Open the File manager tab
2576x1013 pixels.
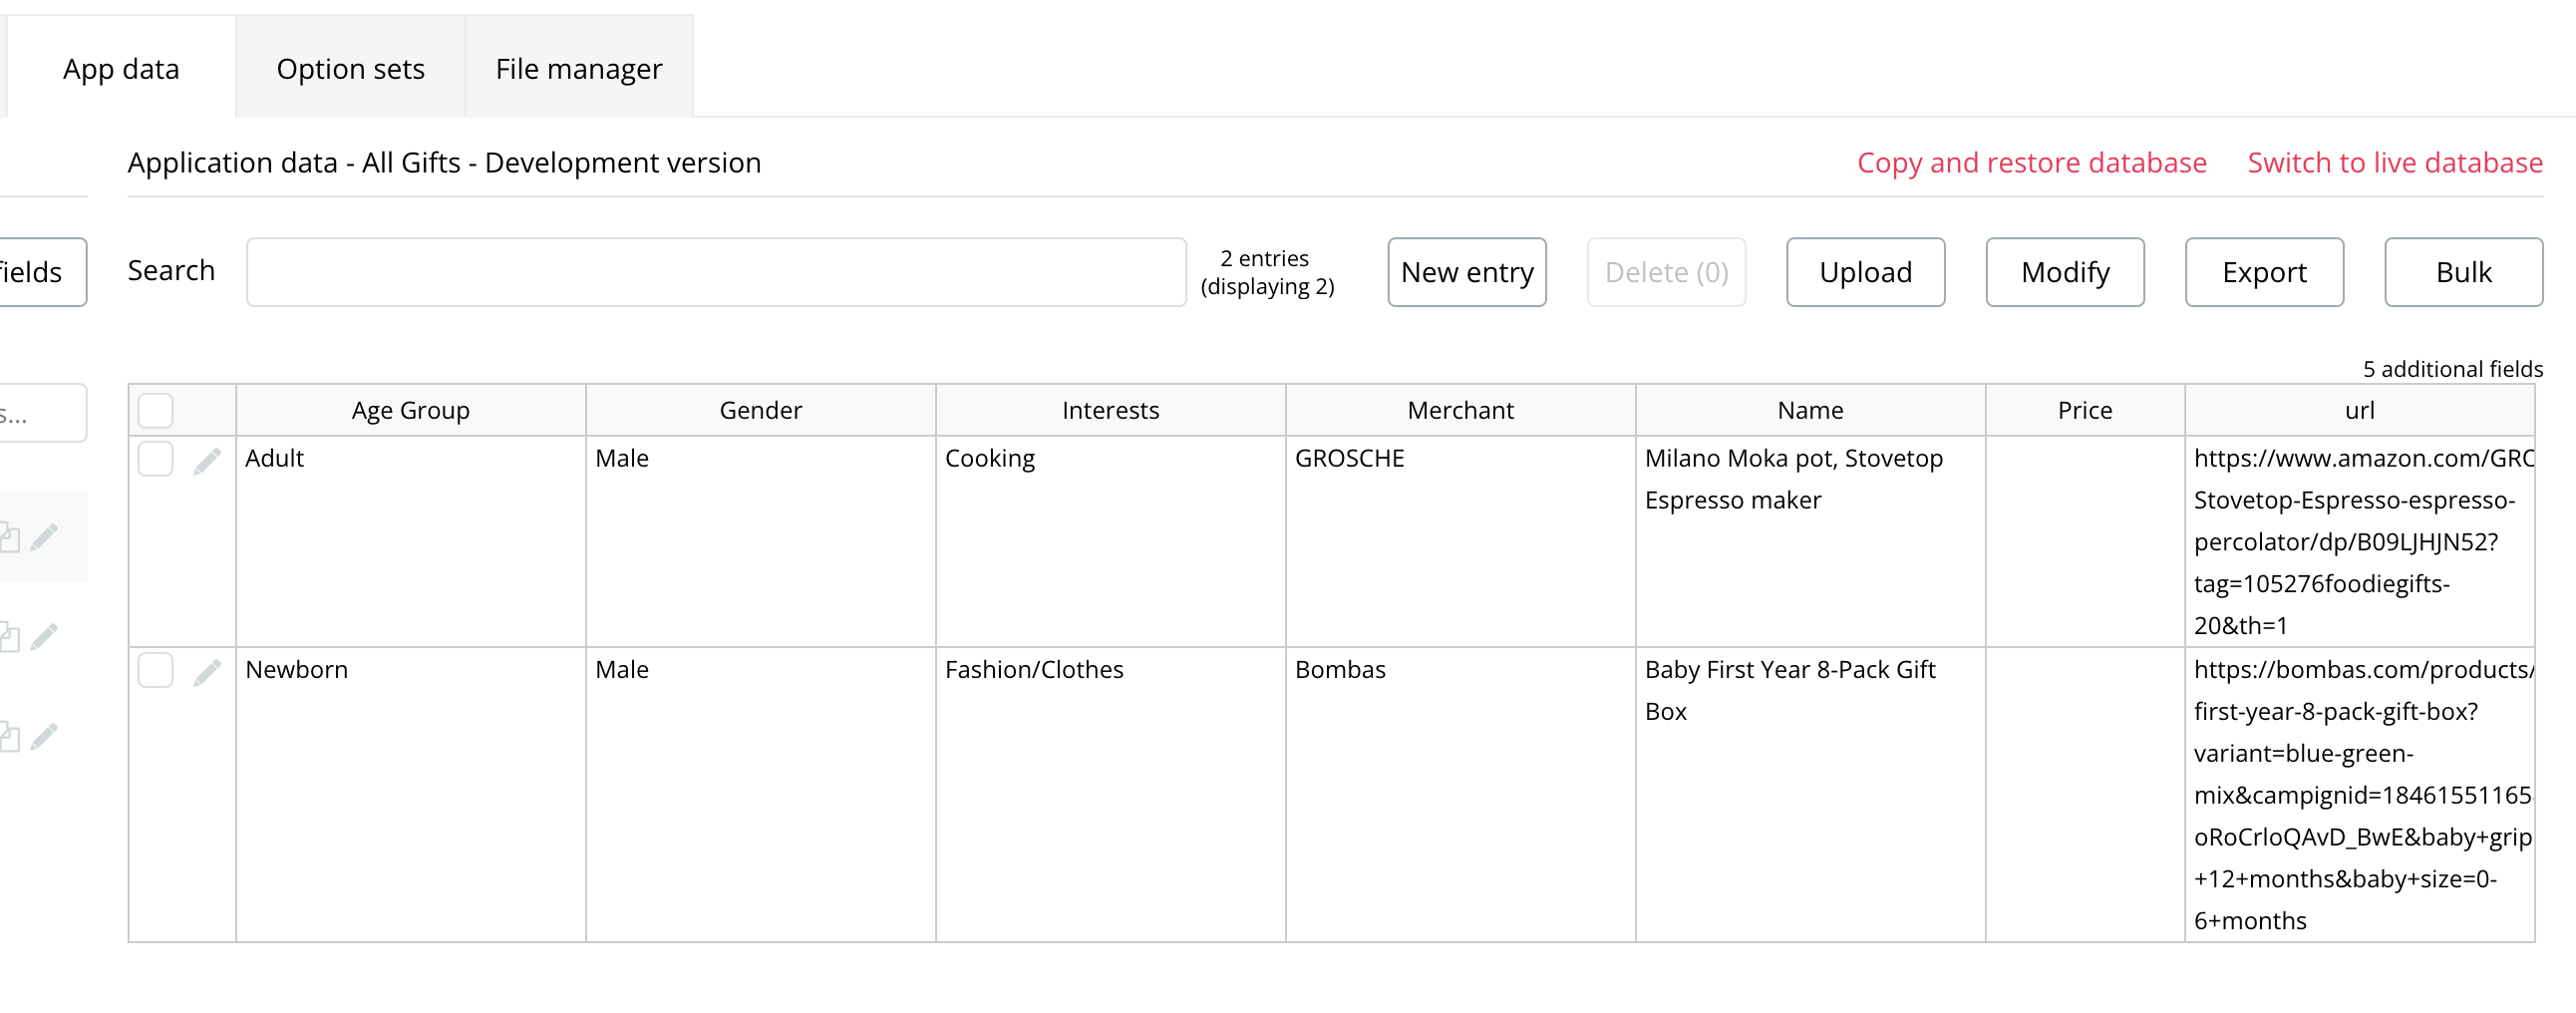click(x=578, y=68)
